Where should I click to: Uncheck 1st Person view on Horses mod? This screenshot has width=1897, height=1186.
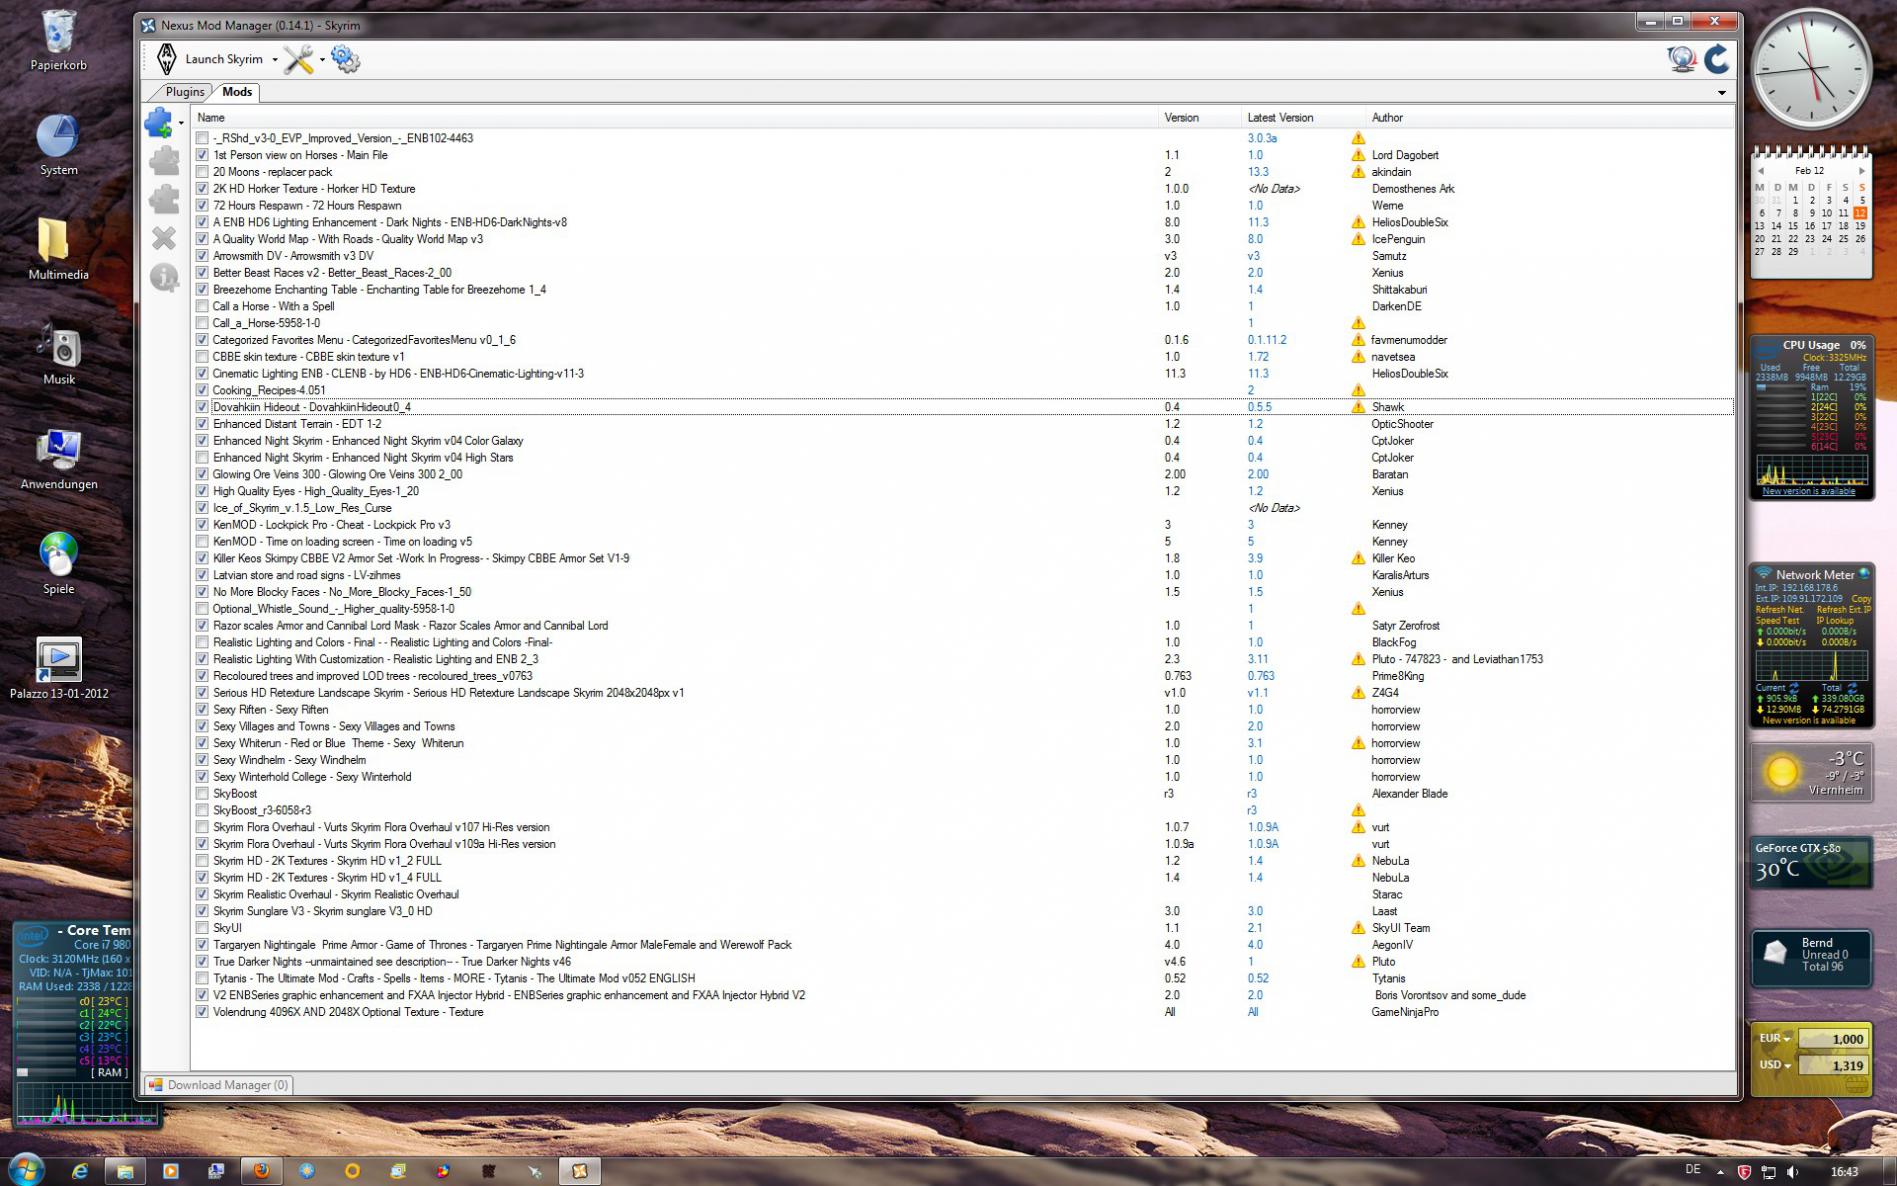(203, 155)
